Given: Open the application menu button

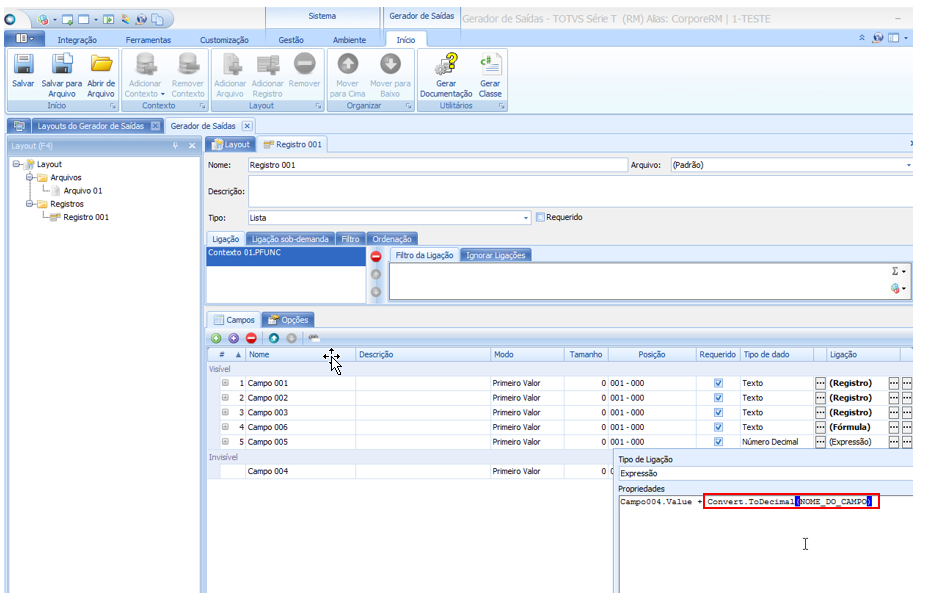Looking at the screenshot, I should (24, 39).
